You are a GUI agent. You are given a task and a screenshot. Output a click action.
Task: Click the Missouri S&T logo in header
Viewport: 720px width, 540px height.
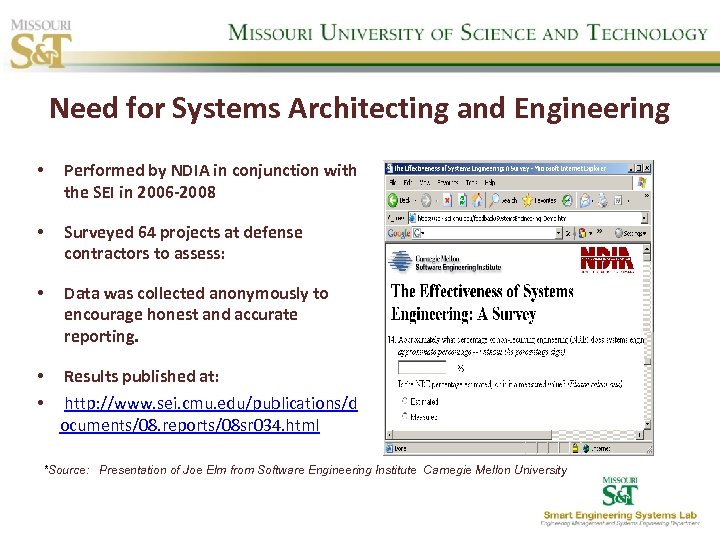tap(40, 44)
